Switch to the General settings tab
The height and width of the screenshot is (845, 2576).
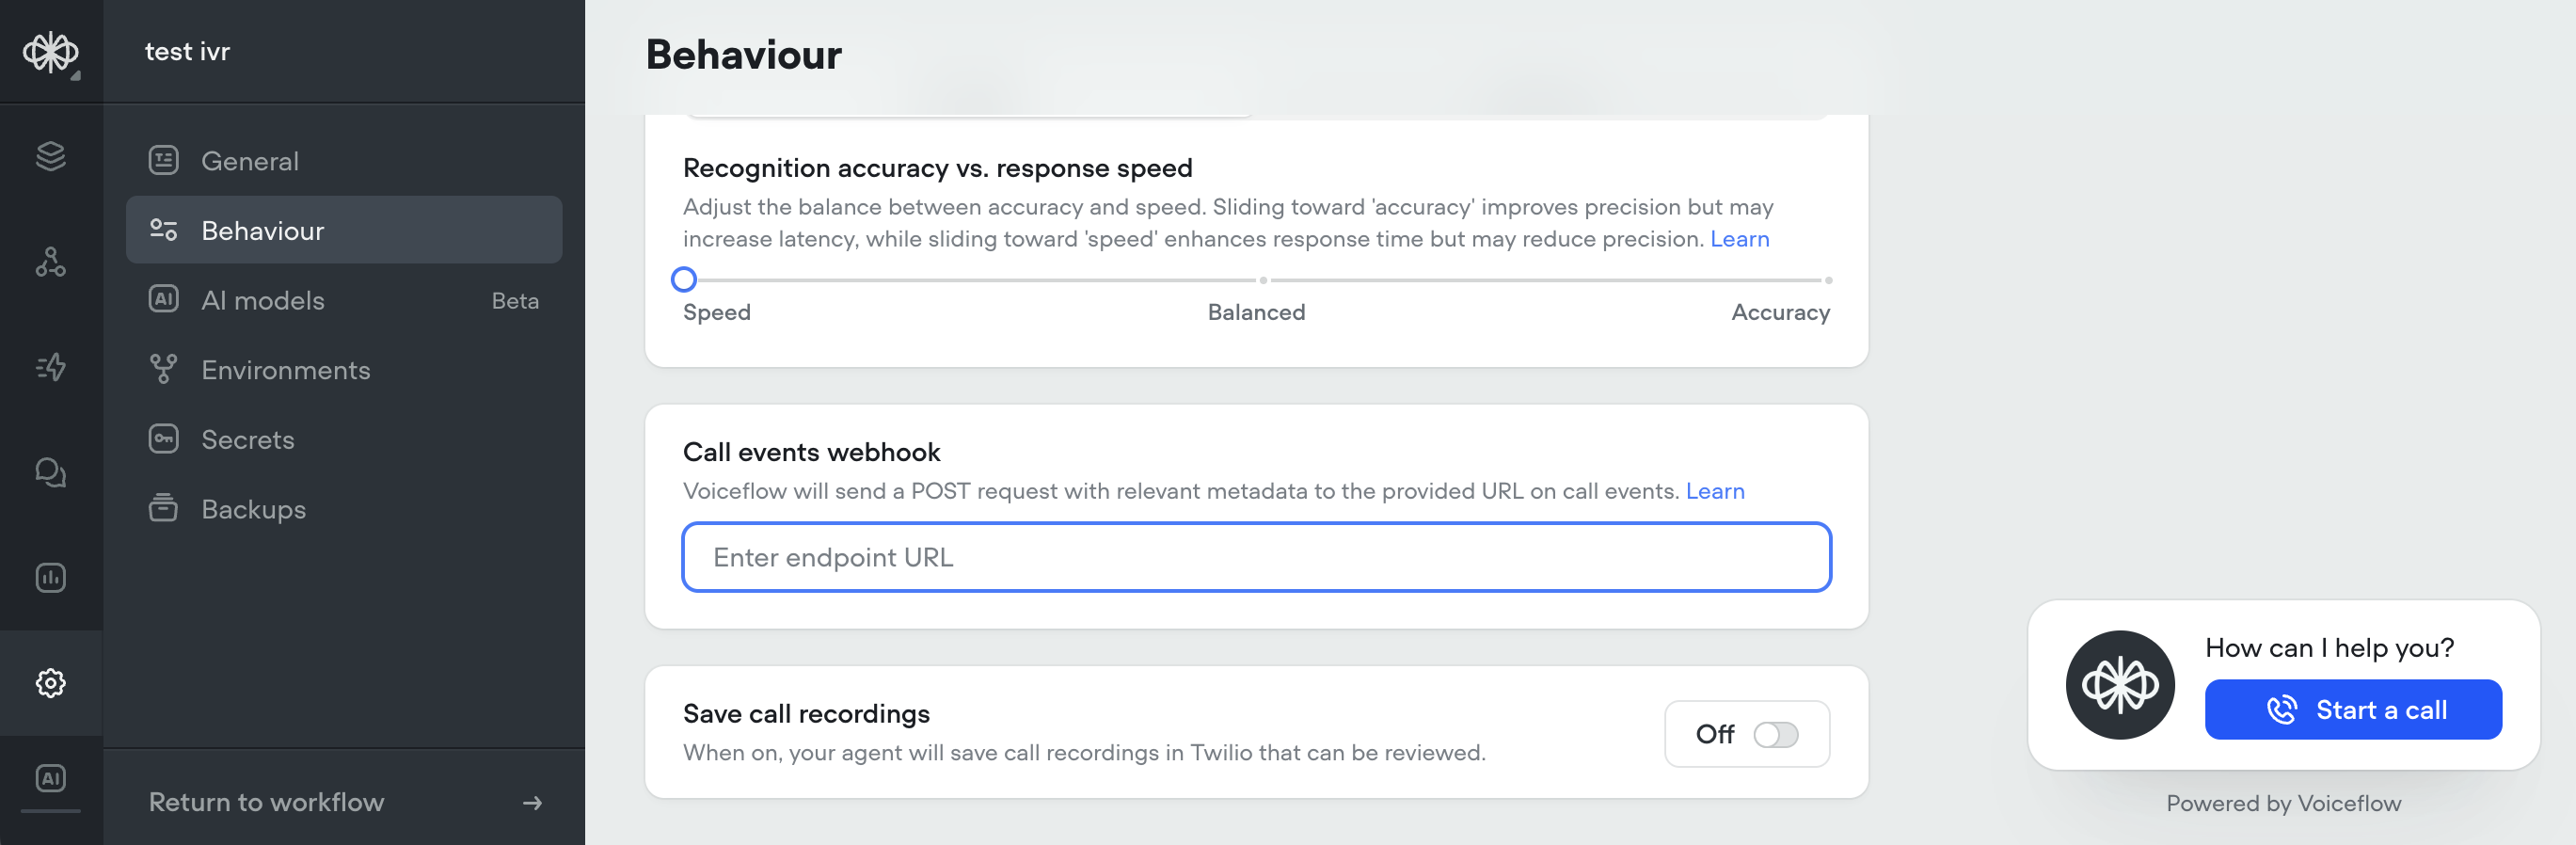tap(250, 160)
